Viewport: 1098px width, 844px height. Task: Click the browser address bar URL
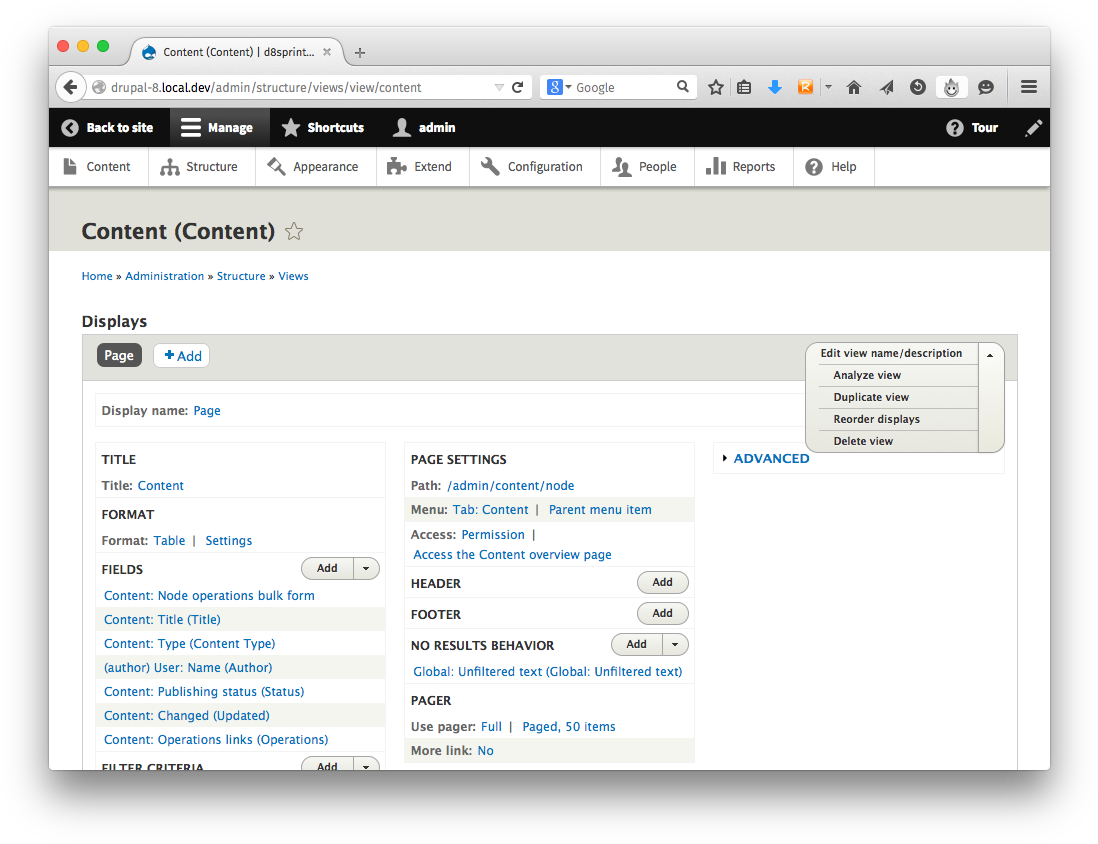(266, 88)
